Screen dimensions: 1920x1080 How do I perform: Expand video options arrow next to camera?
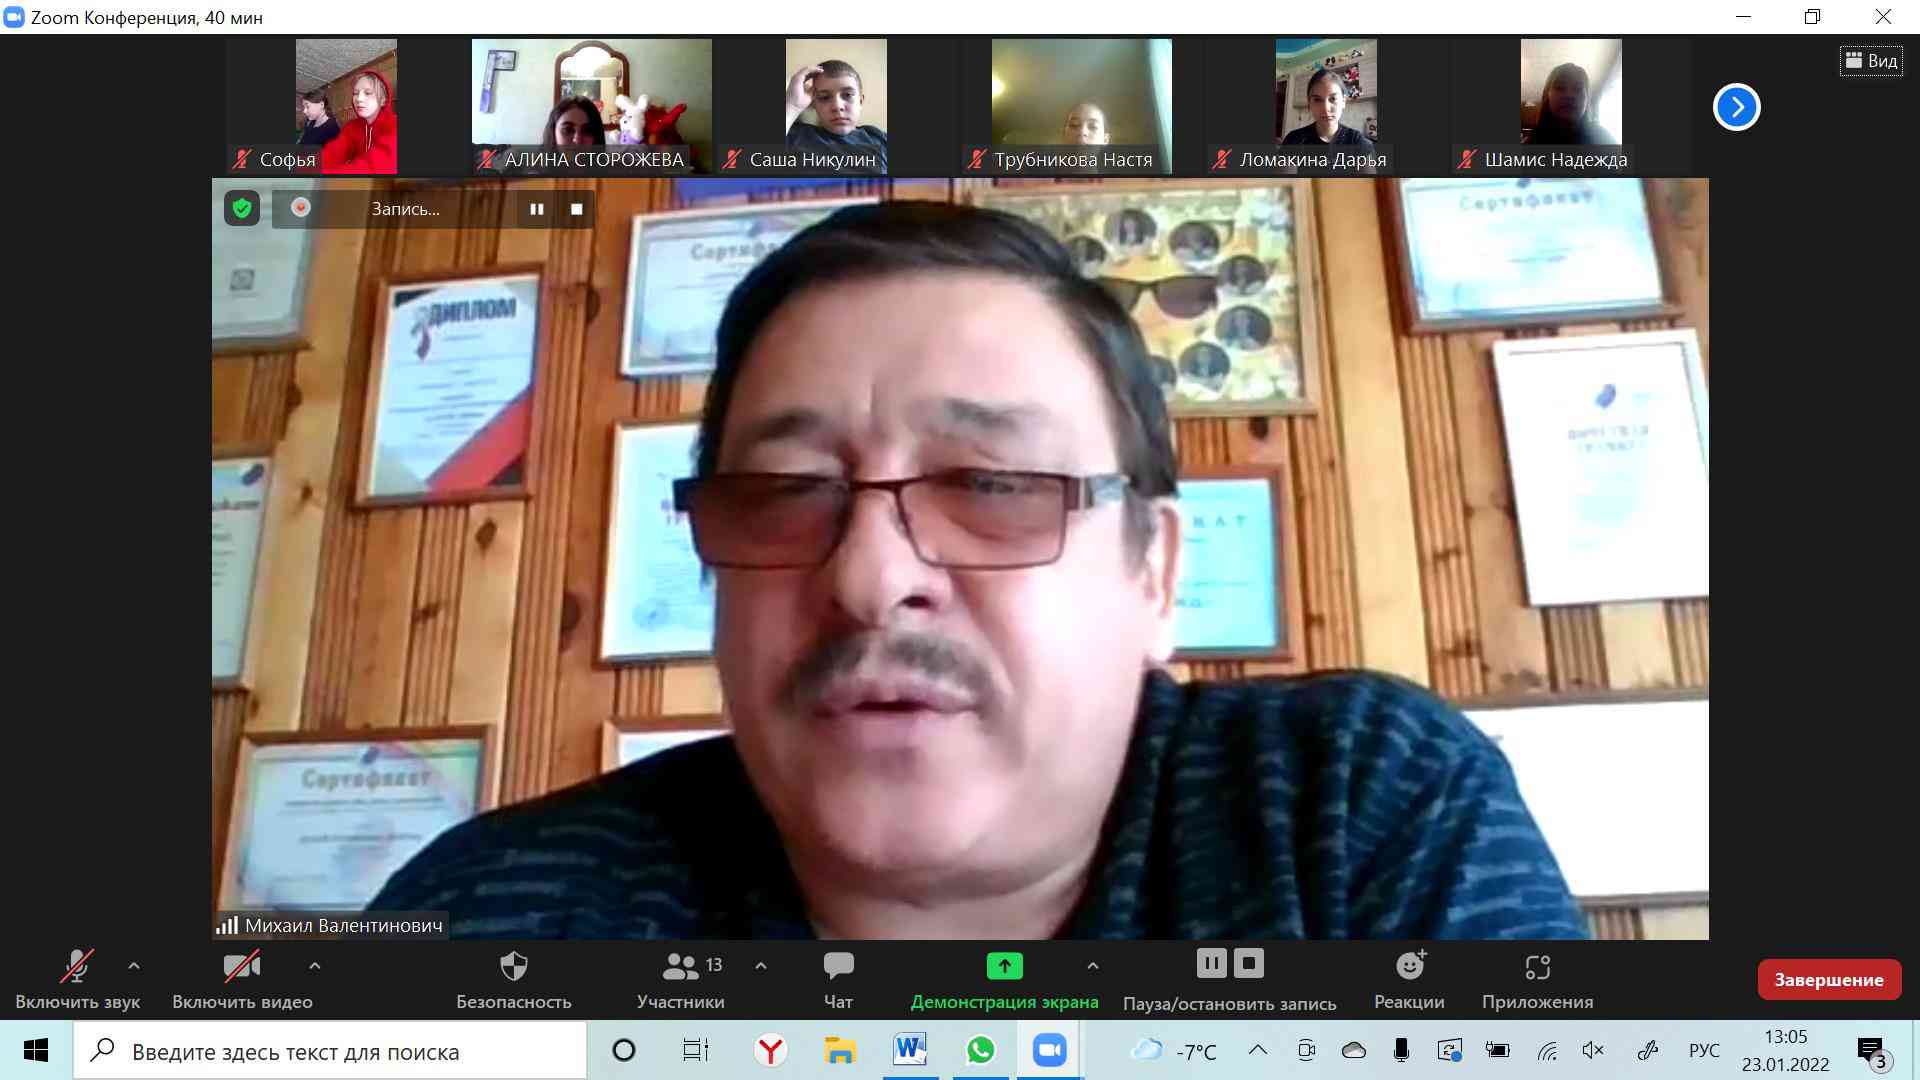tap(315, 966)
